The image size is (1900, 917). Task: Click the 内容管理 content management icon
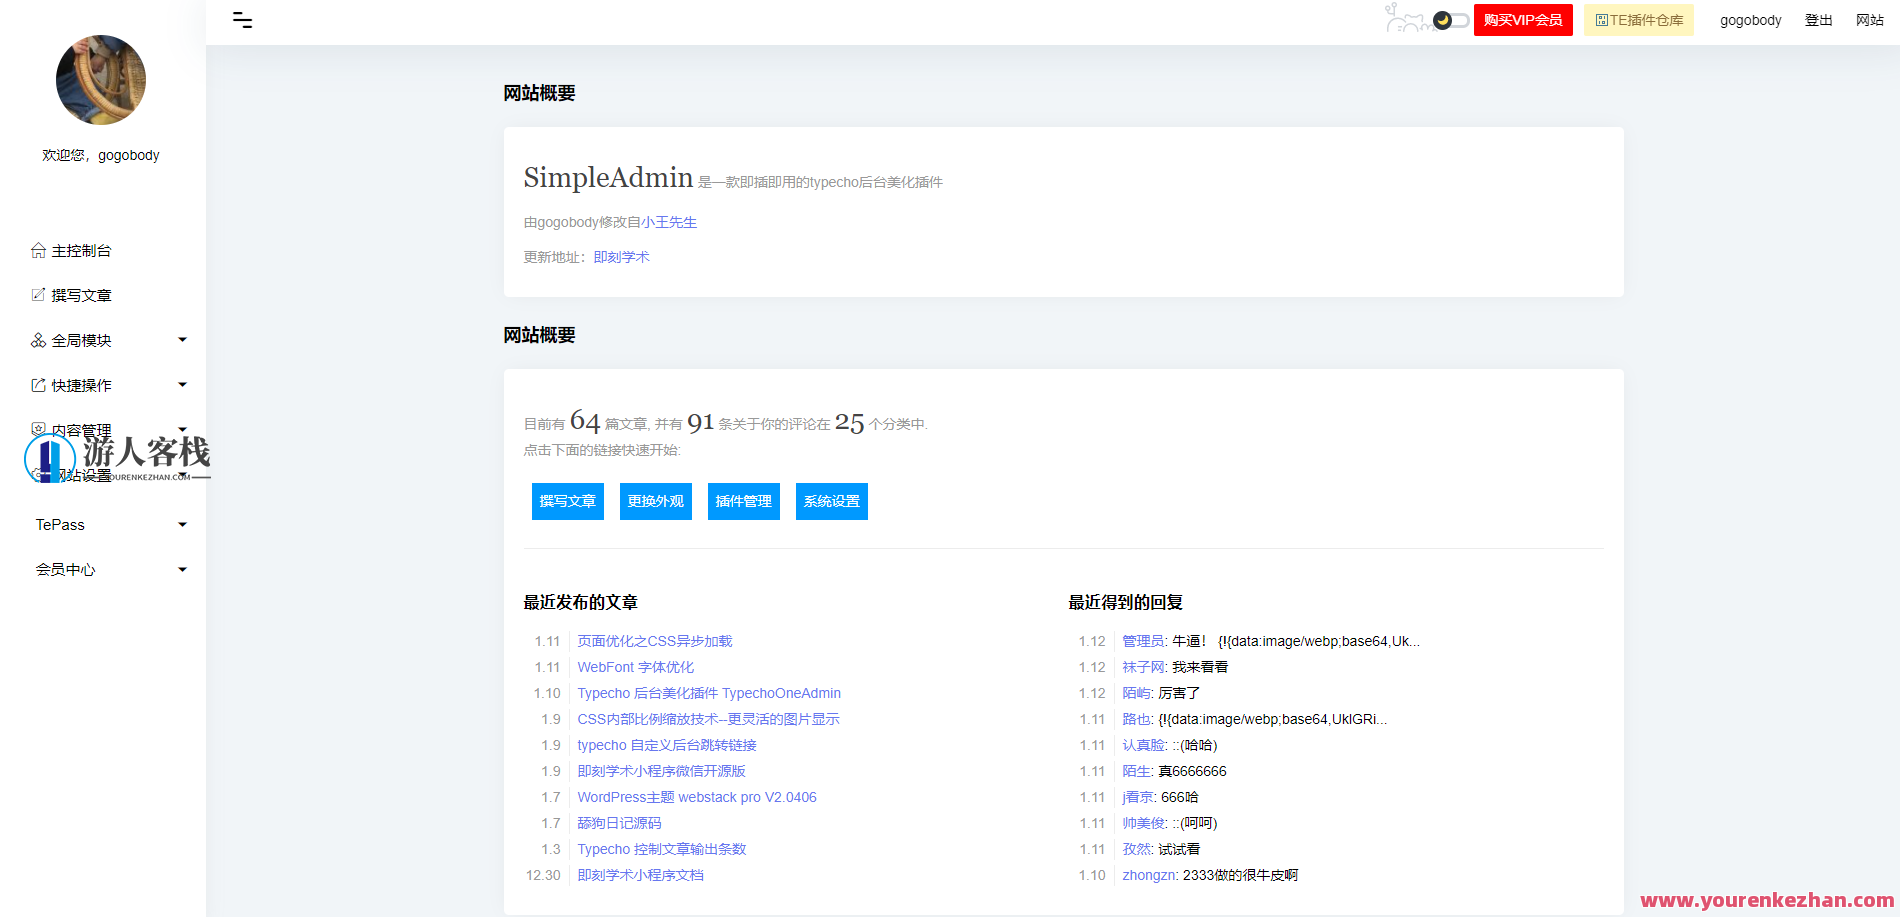pyautogui.click(x=38, y=429)
